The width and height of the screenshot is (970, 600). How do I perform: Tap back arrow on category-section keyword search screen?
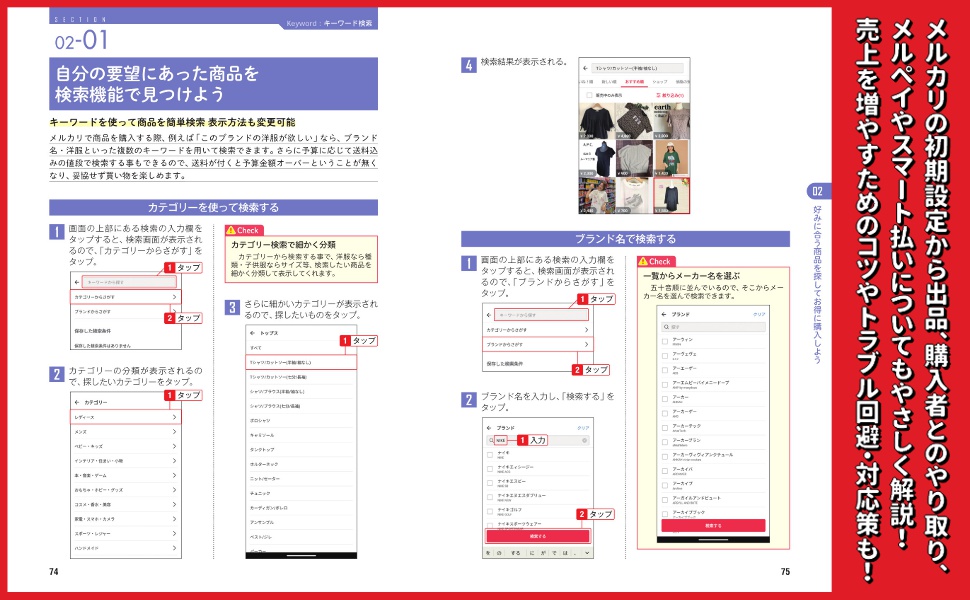(x=77, y=282)
